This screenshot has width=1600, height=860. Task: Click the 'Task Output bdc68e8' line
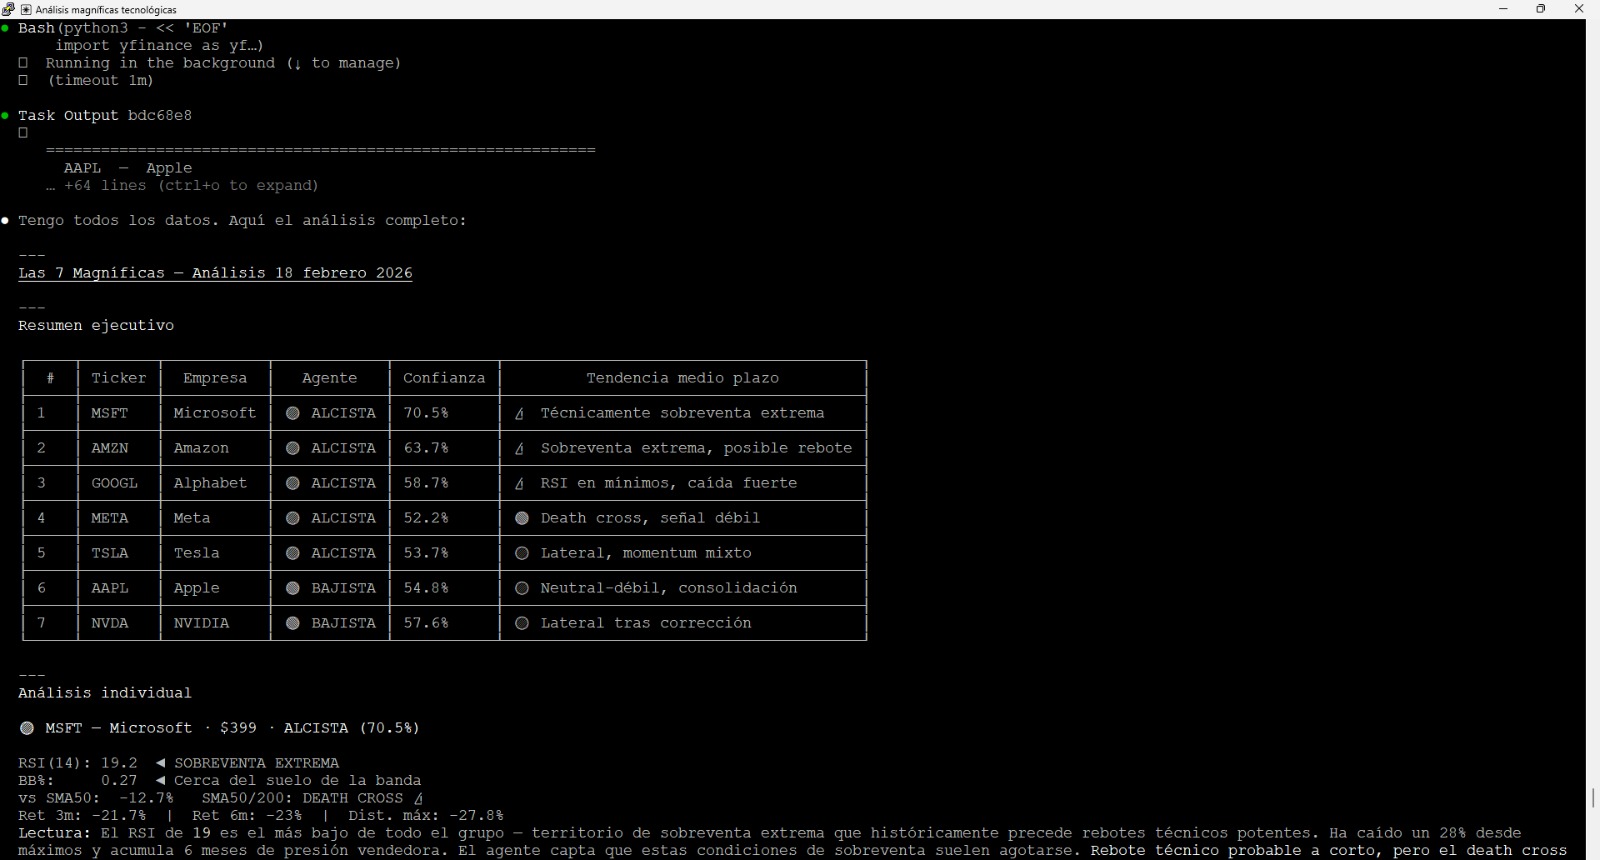tap(105, 116)
